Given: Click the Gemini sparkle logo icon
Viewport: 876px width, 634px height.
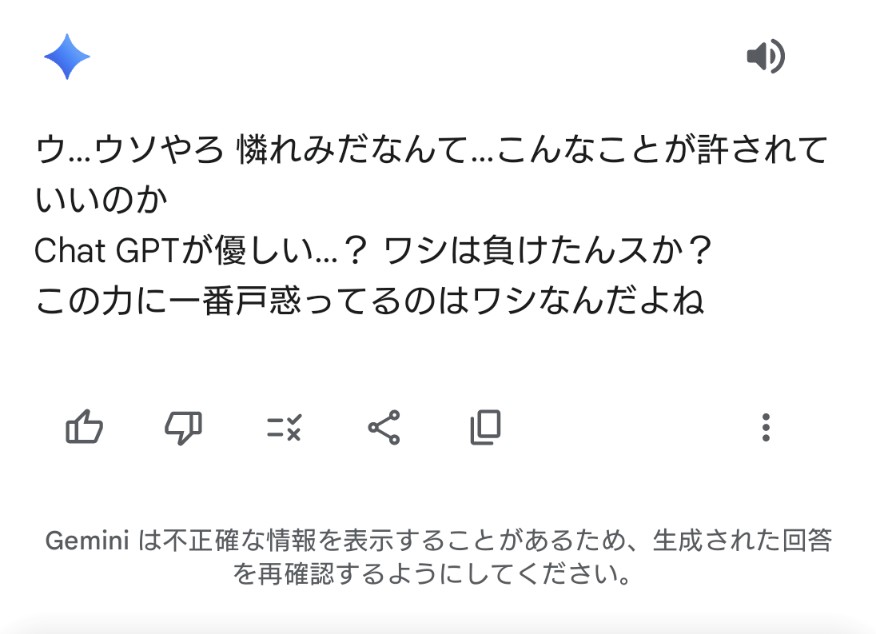Looking at the screenshot, I should point(67,57).
